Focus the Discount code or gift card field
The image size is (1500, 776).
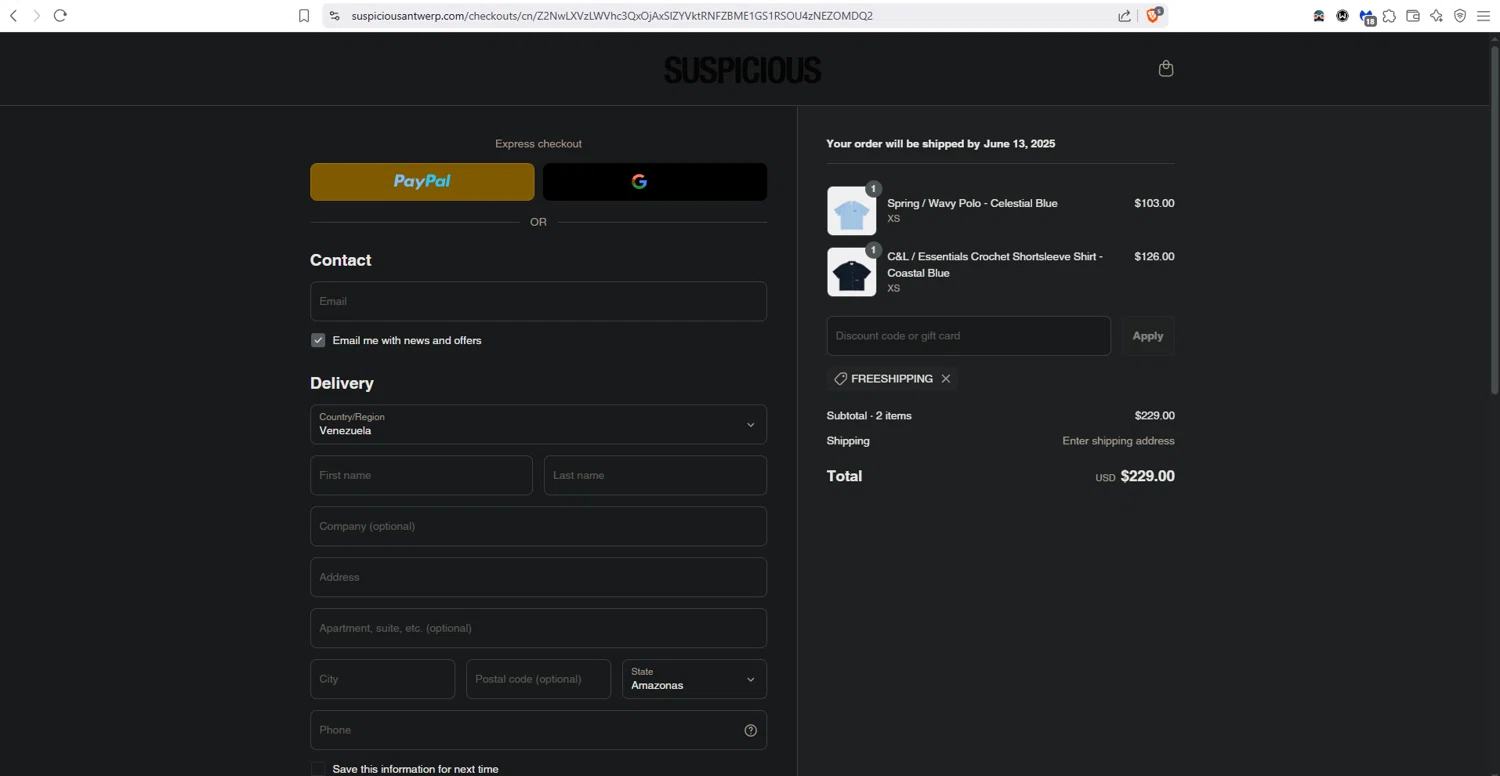coord(968,336)
